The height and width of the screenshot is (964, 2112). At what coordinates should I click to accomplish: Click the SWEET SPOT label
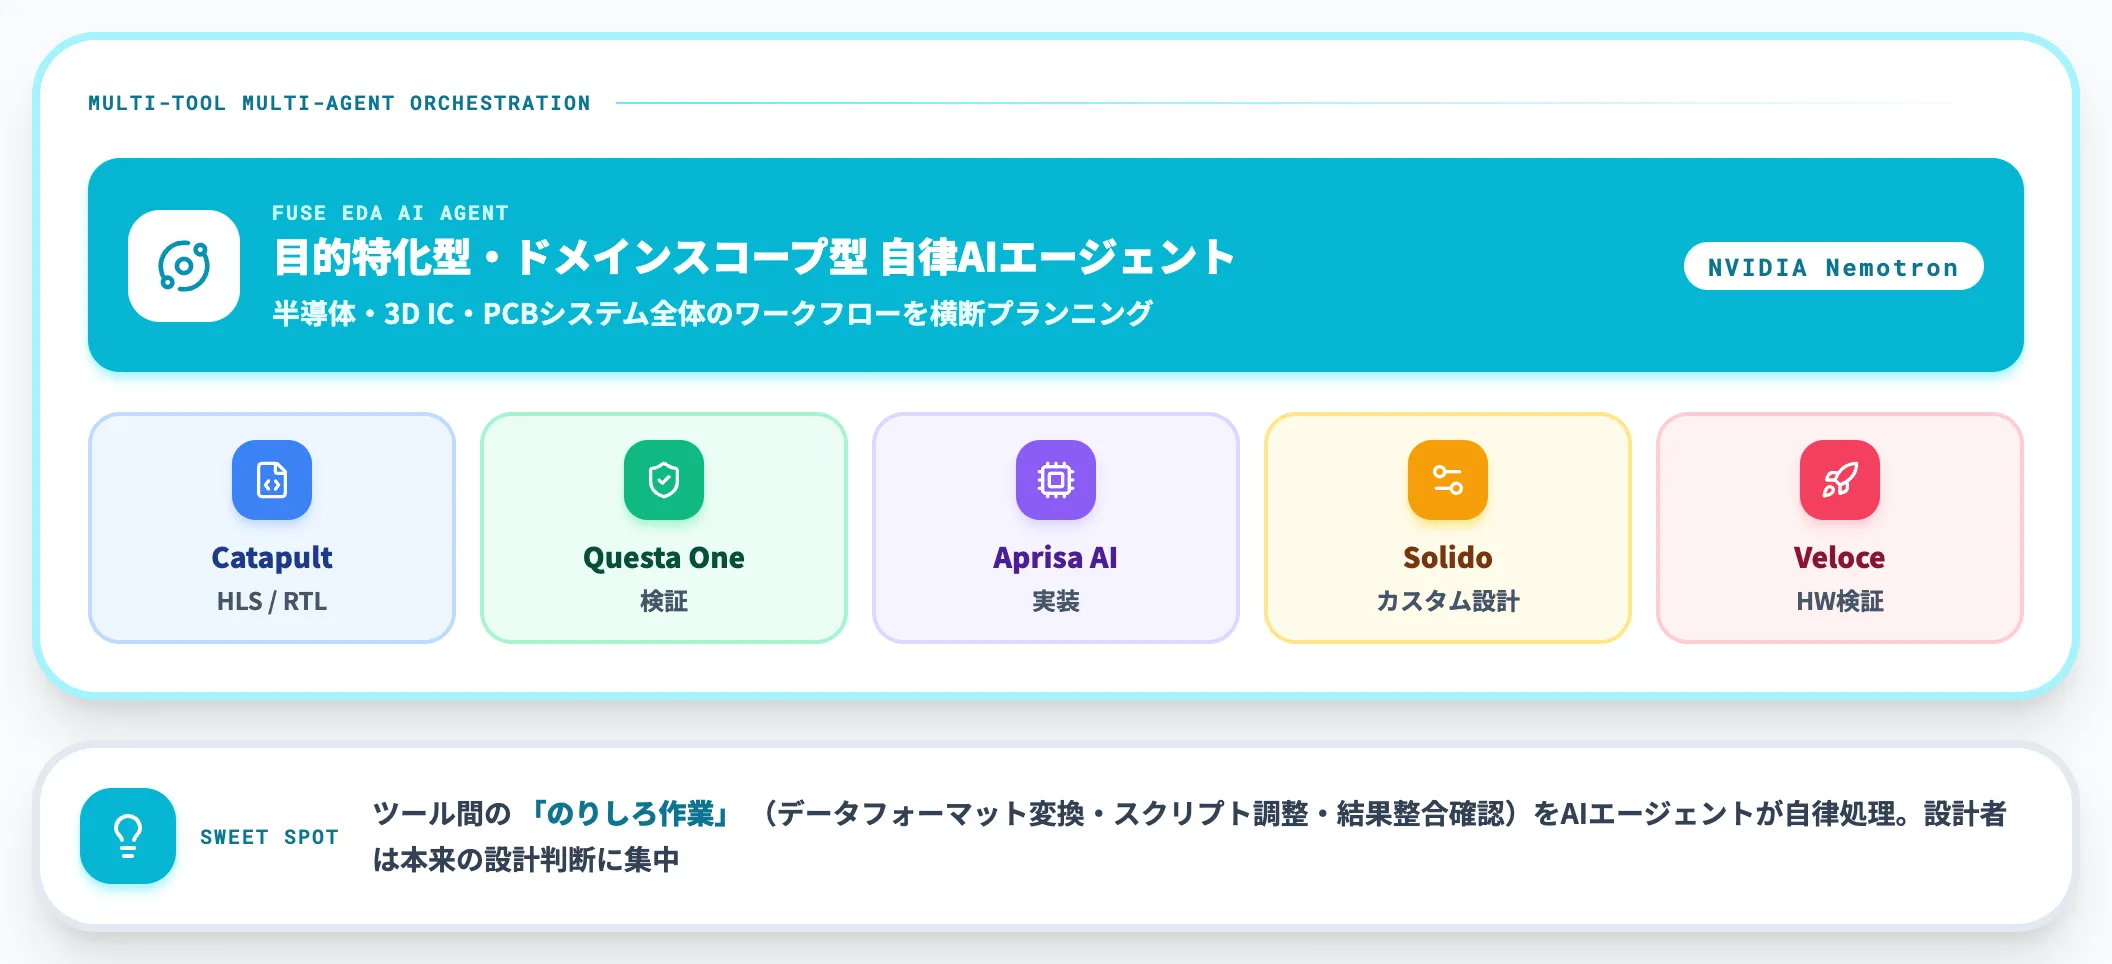coord(269,837)
